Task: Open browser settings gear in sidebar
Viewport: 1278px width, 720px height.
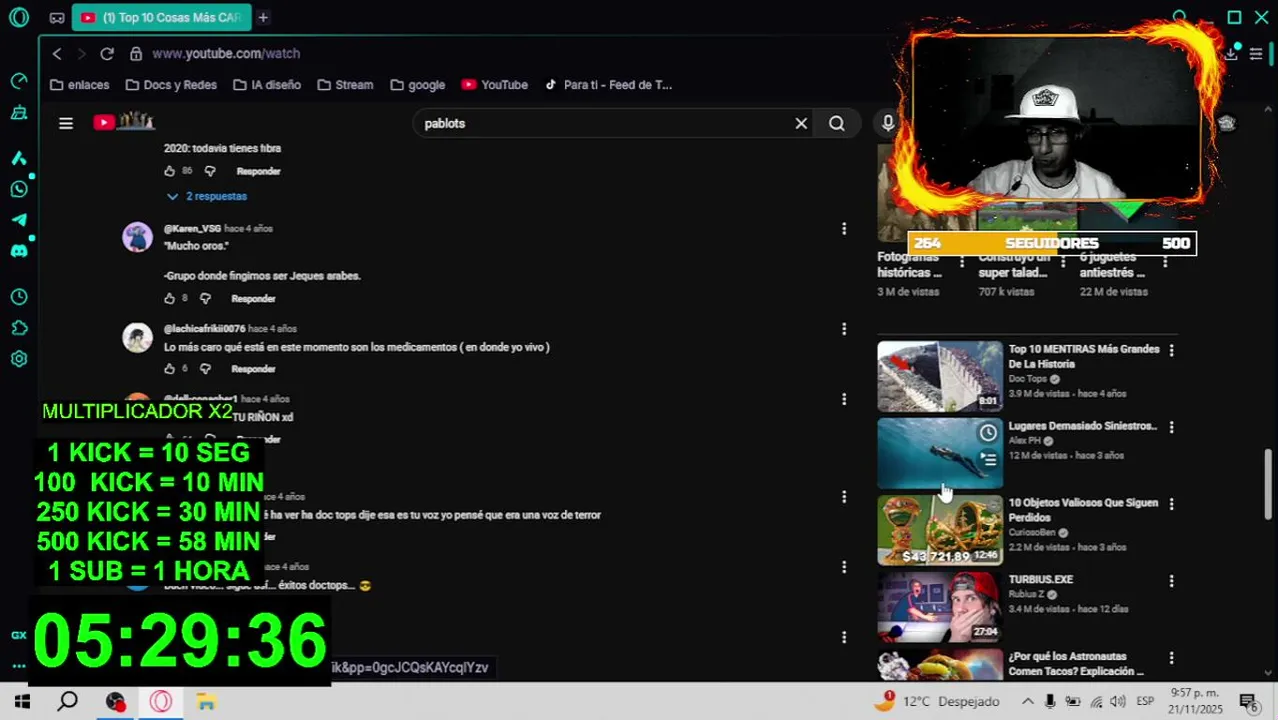Action: pos(18,359)
